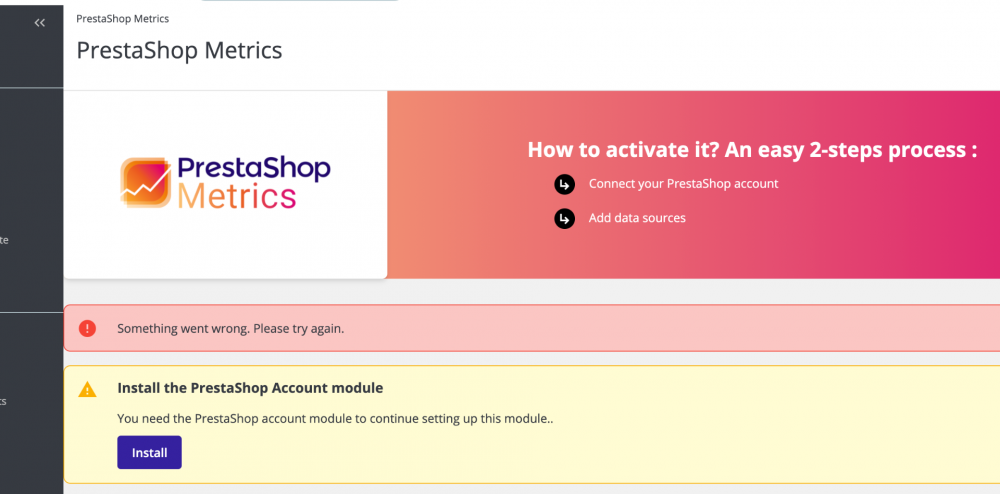Click the 'Add data sources' text
The height and width of the screenshot is (494, 1000).
[x=637, y=218]
